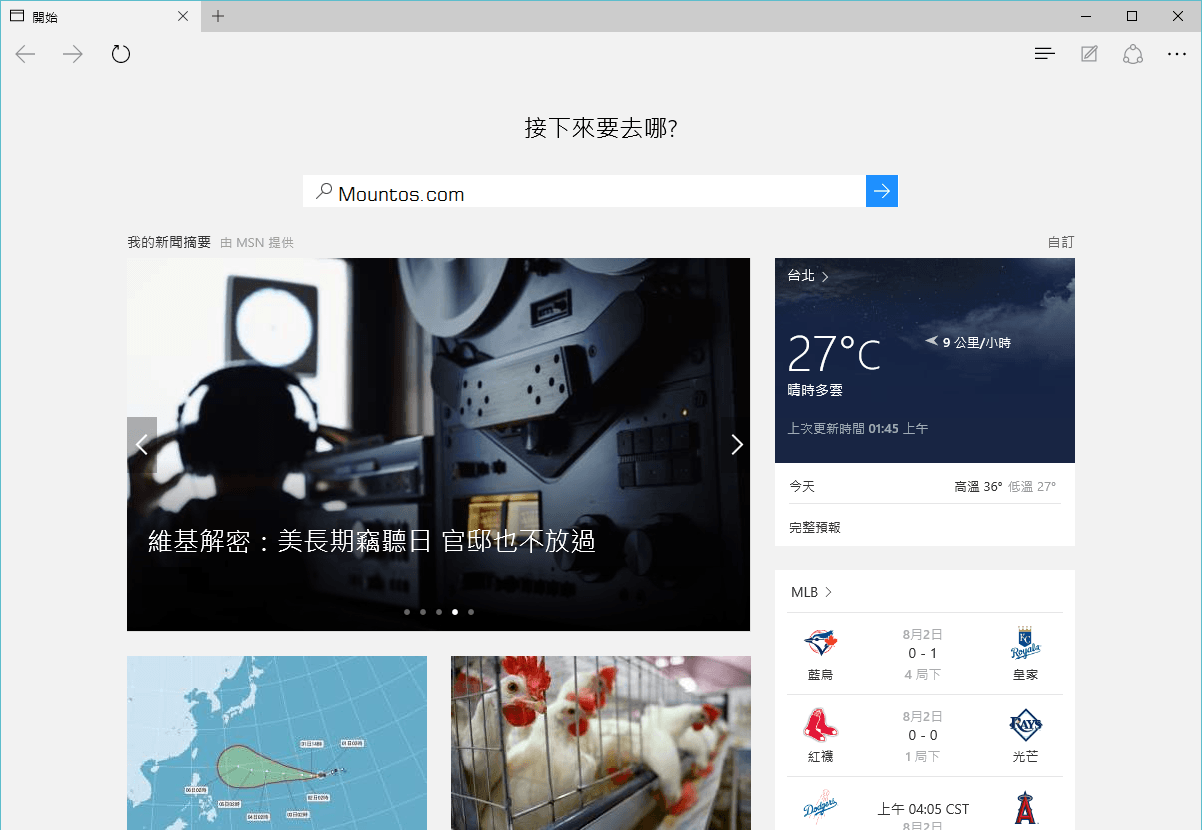The height and width of the screenshot is (830, 1202).
Task: Click 自訂 to customize news feed
Action: [1061, 242]
